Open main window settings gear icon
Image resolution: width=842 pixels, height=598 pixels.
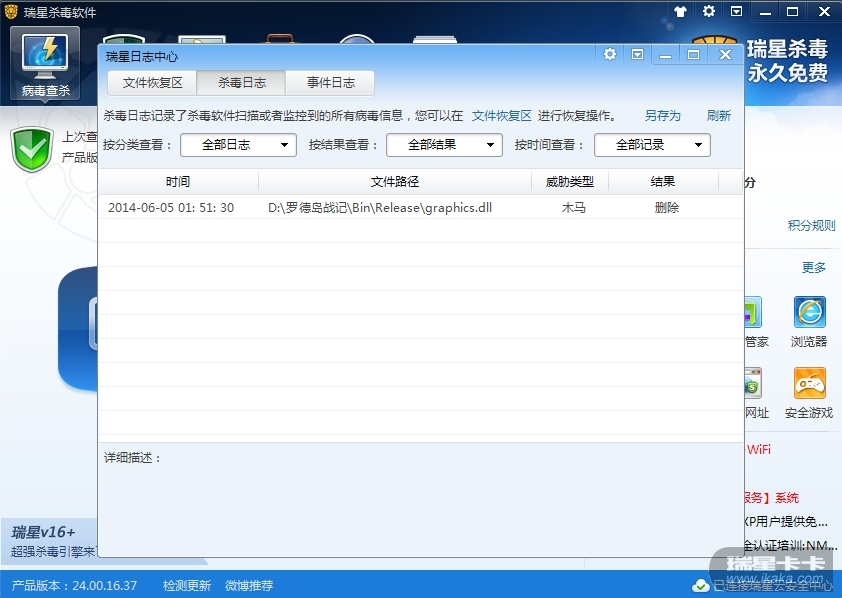tap(709, 11)
